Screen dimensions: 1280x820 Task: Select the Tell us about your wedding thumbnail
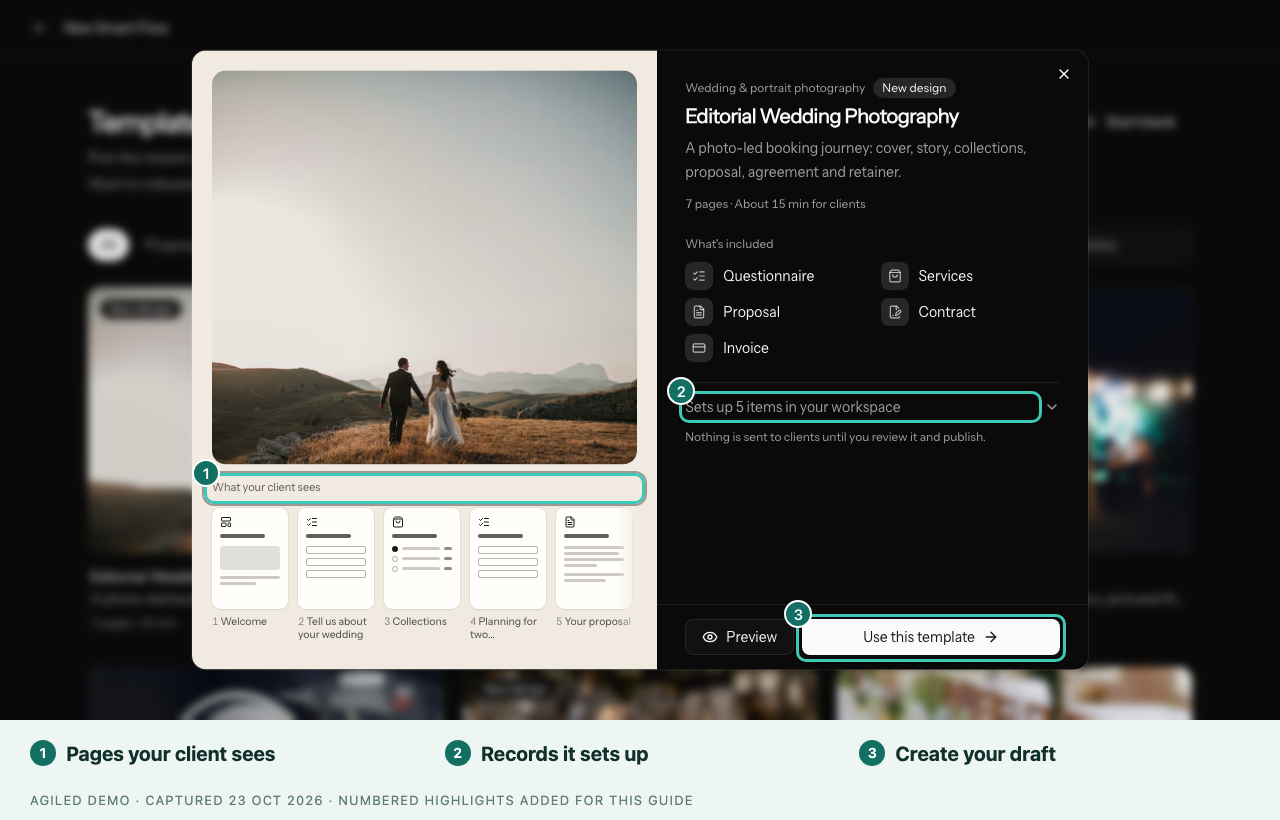coord(336,559)
